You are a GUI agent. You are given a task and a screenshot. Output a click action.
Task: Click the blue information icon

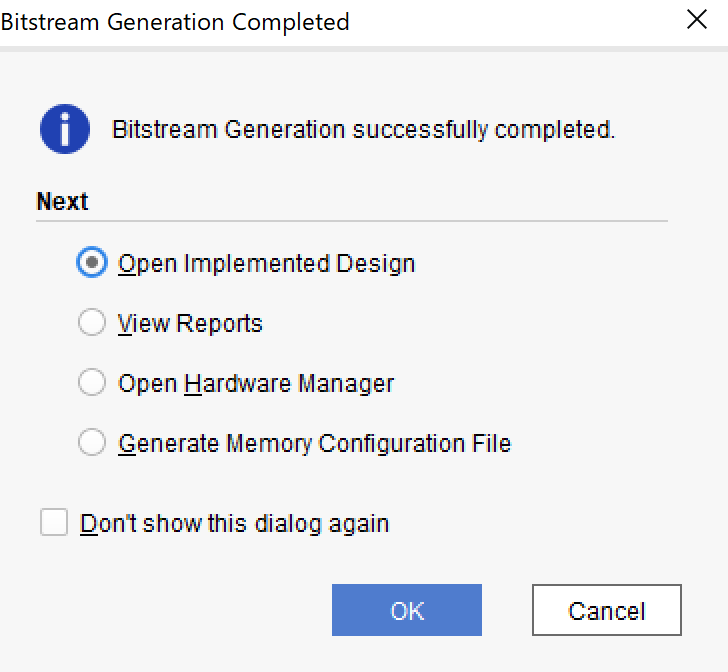click(x=65, y=129)
